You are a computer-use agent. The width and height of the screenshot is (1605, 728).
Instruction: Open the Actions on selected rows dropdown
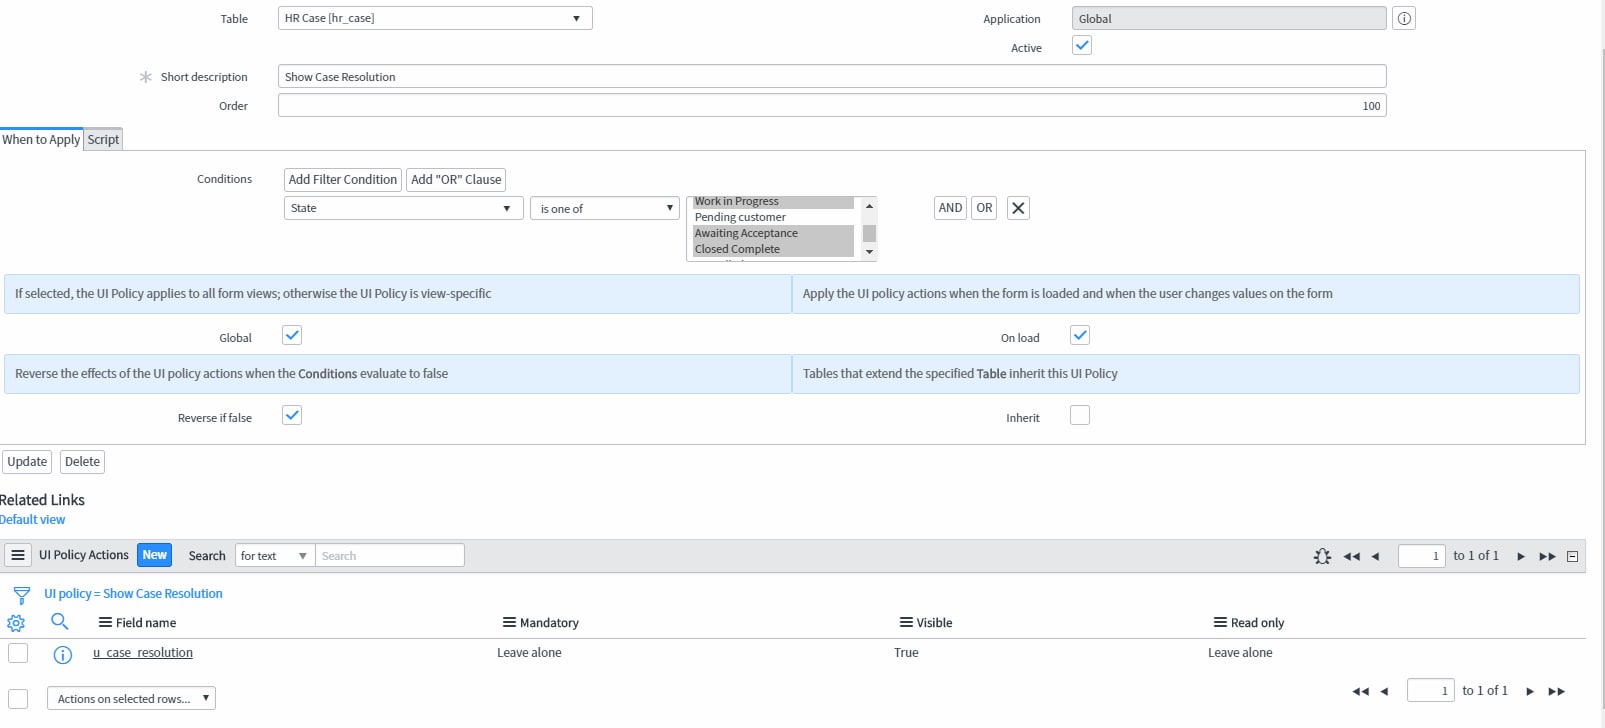tap(131, 698)
